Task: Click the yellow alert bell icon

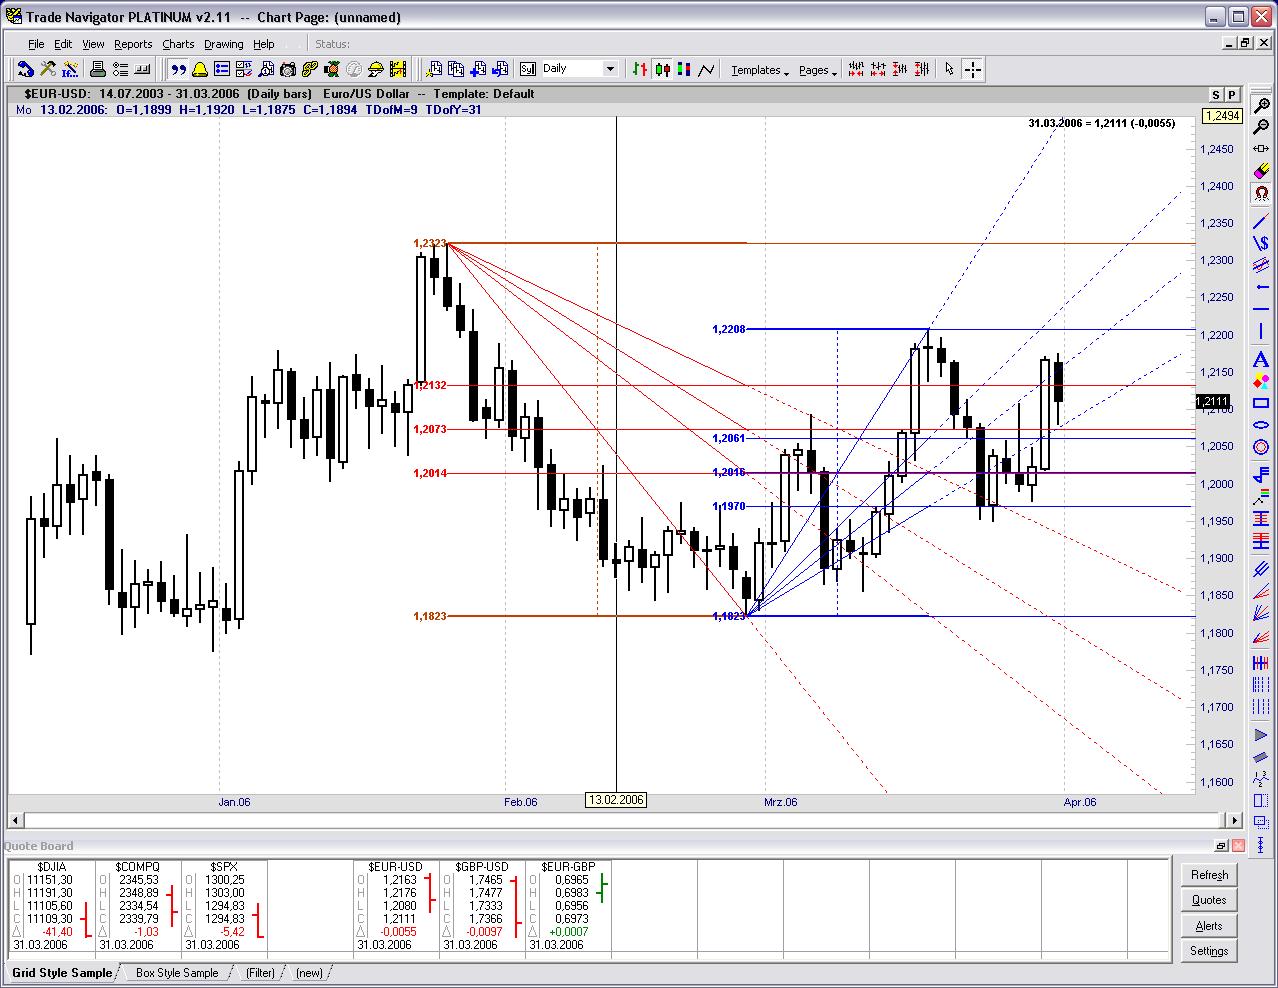Action: (200, 69)
